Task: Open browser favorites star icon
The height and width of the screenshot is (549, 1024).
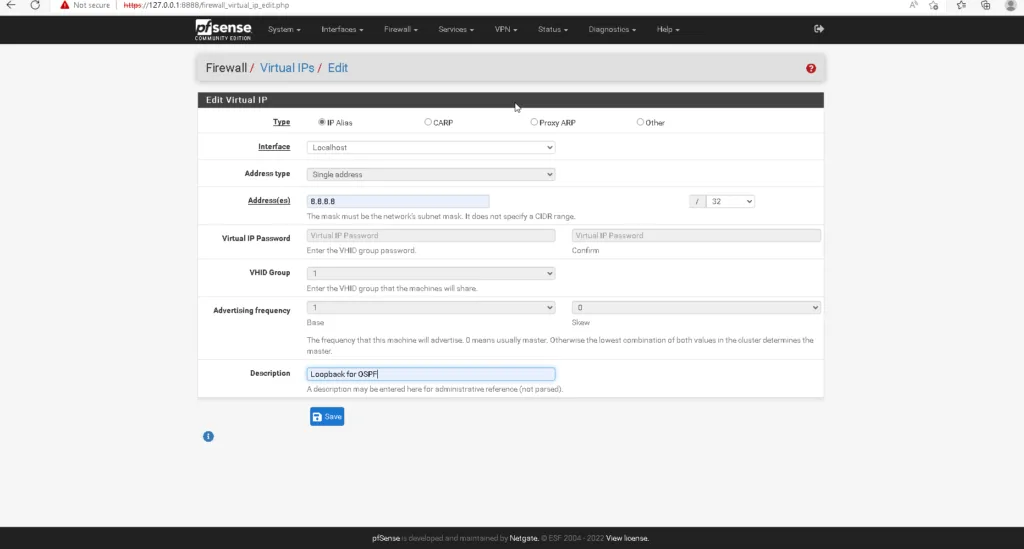Action: point(961,5)
